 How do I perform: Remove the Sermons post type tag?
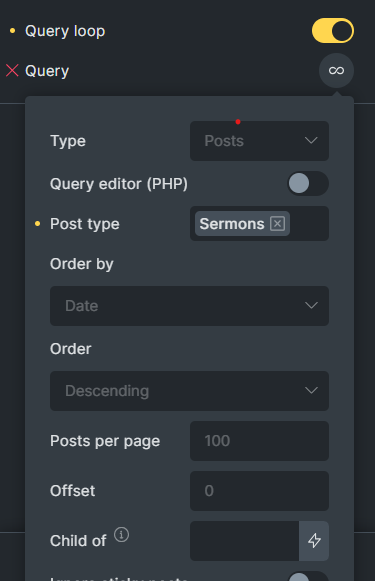[x=277, y=223]
